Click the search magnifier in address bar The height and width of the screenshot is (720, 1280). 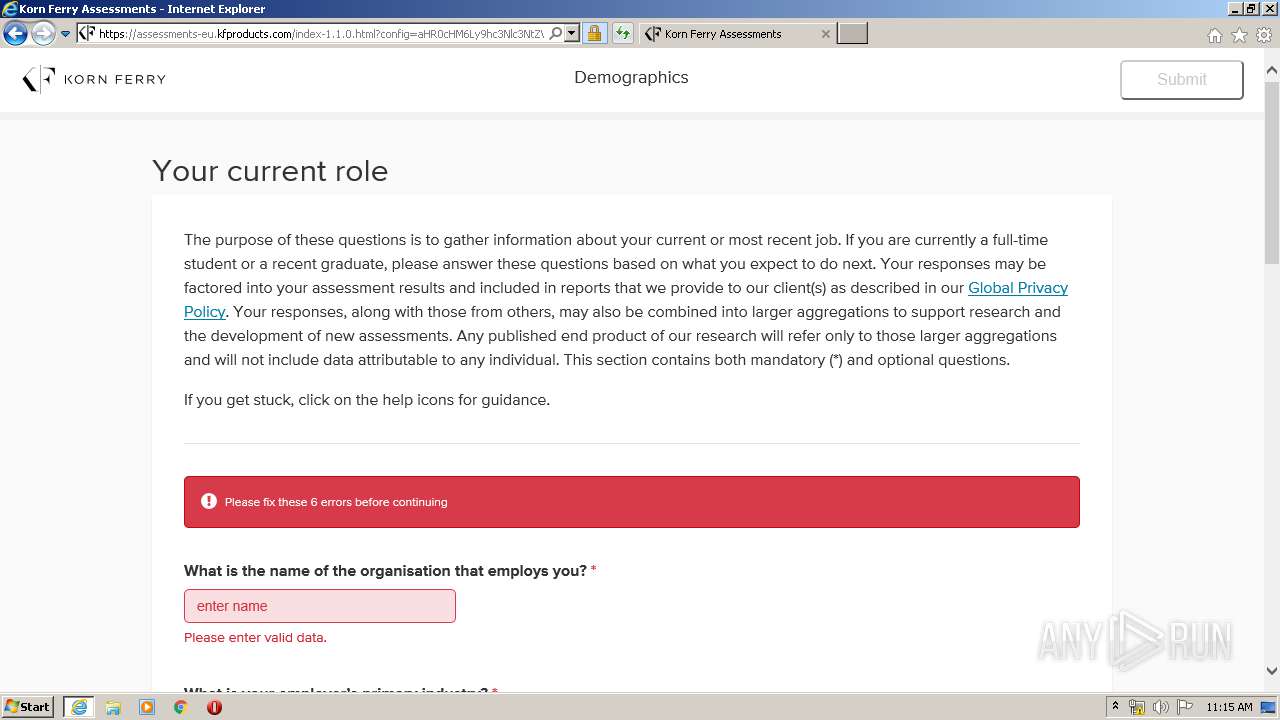[x=556, y=33]
